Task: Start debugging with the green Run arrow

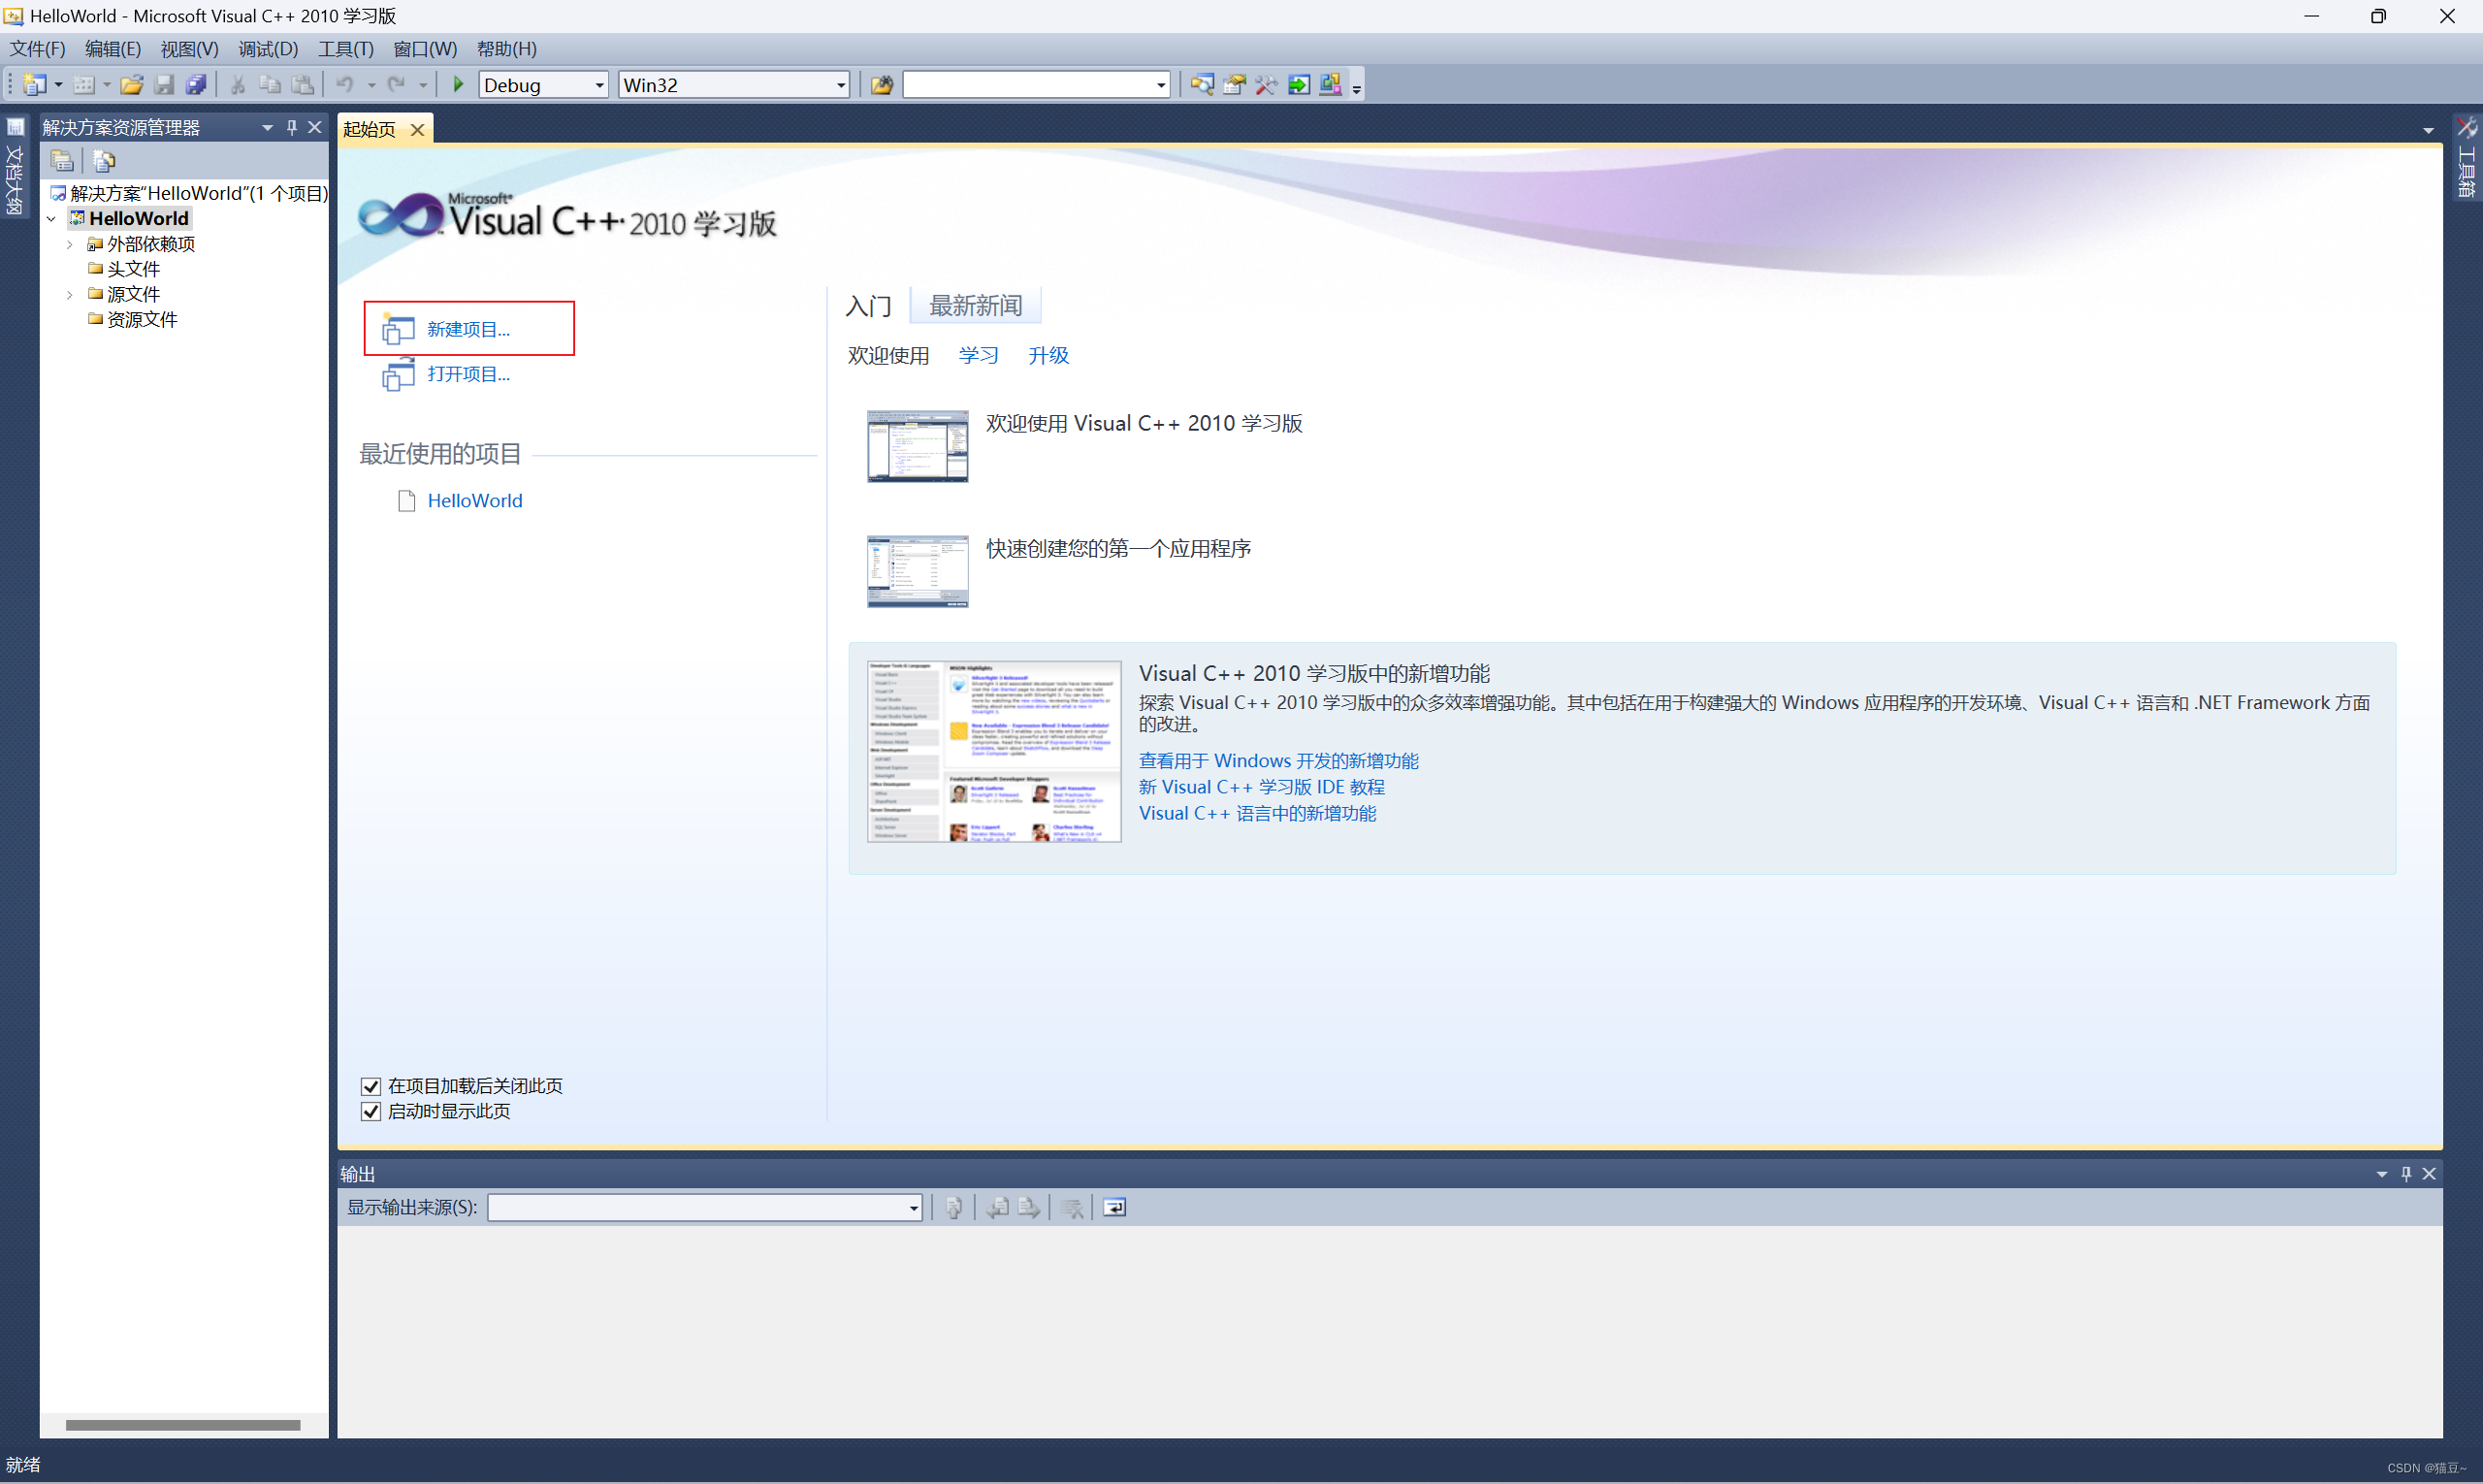Action: 457,84
